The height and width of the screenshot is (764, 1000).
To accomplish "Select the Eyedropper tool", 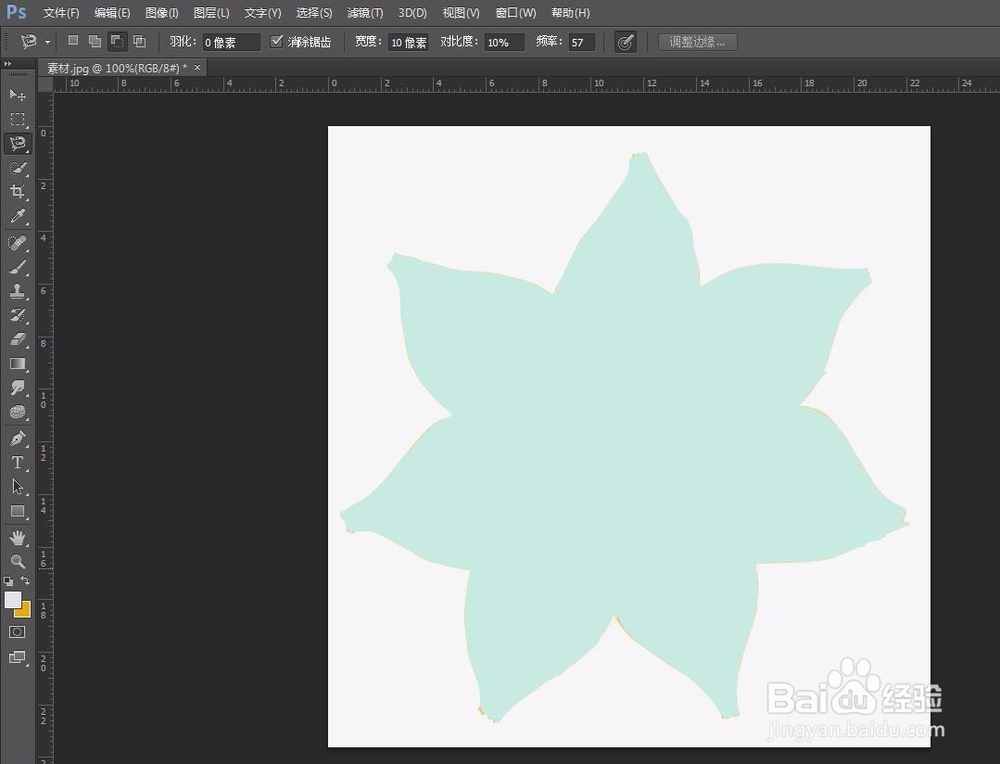I will (x=17, y=217).
